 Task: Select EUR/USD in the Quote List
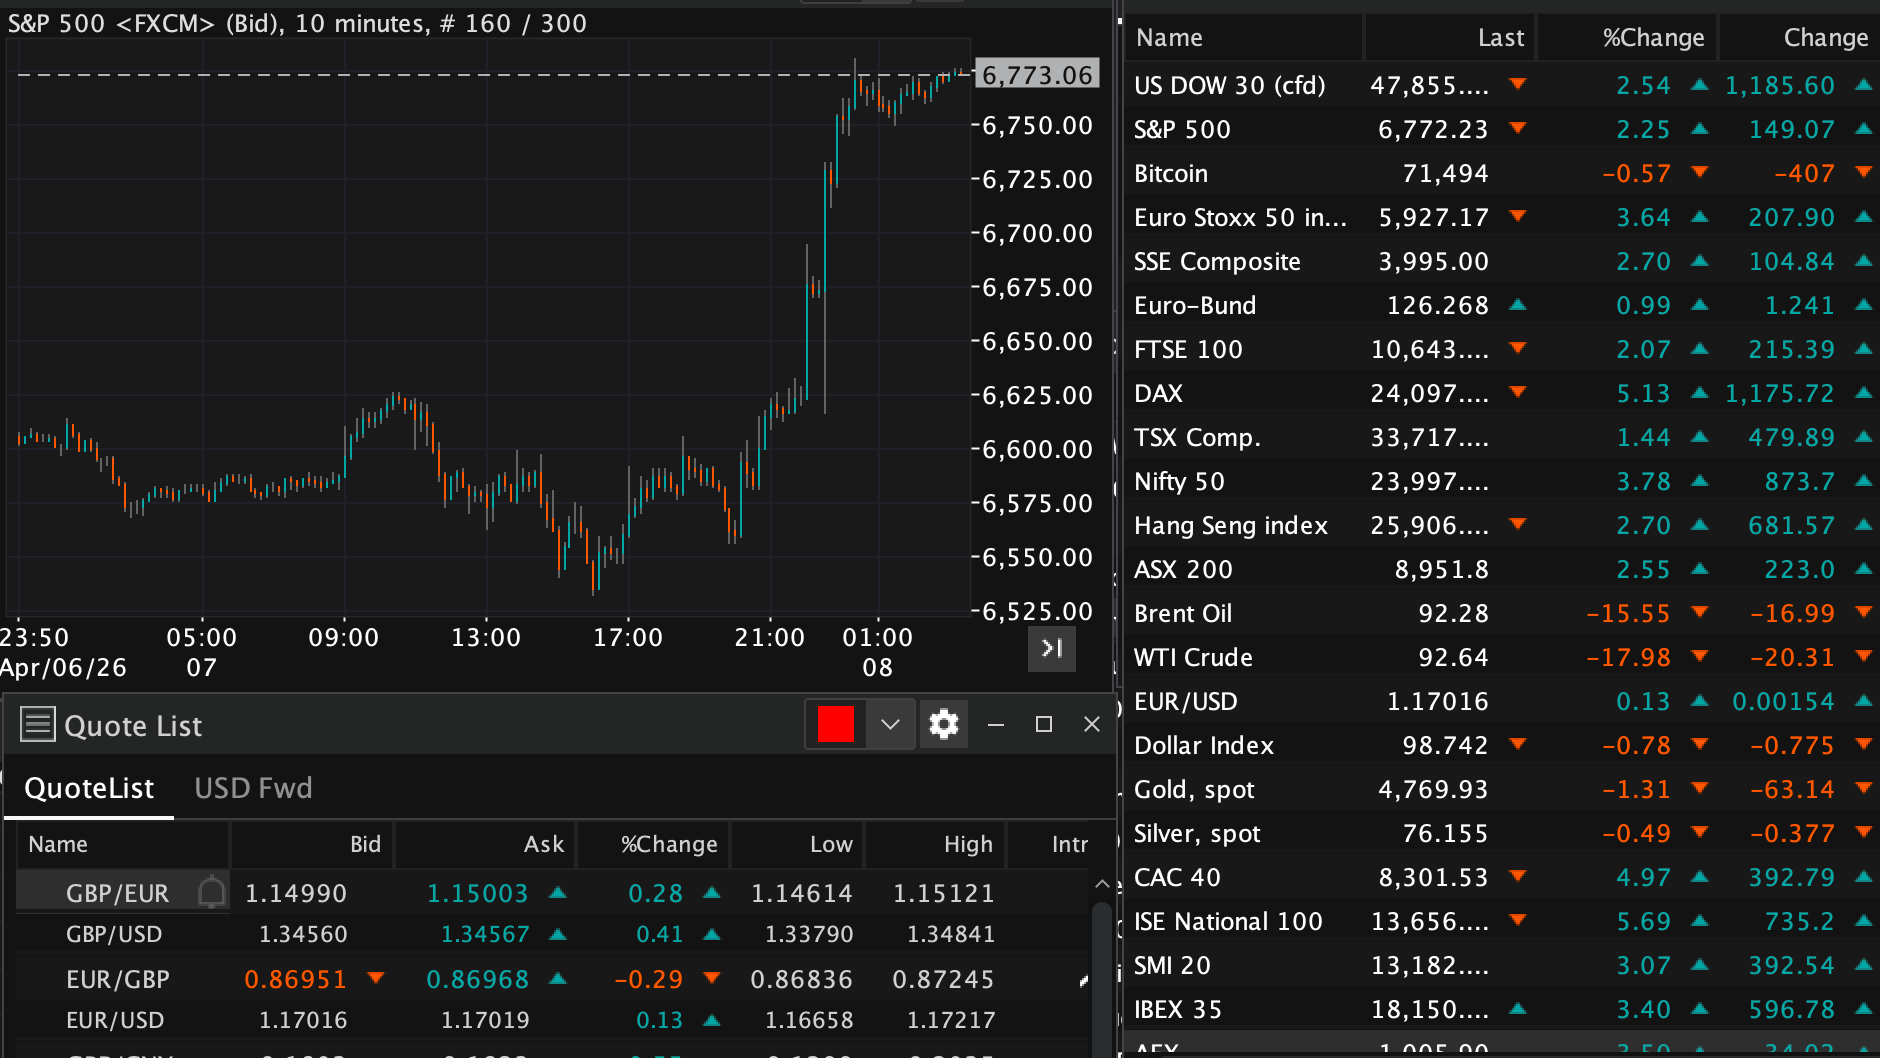click(552, 1020)
